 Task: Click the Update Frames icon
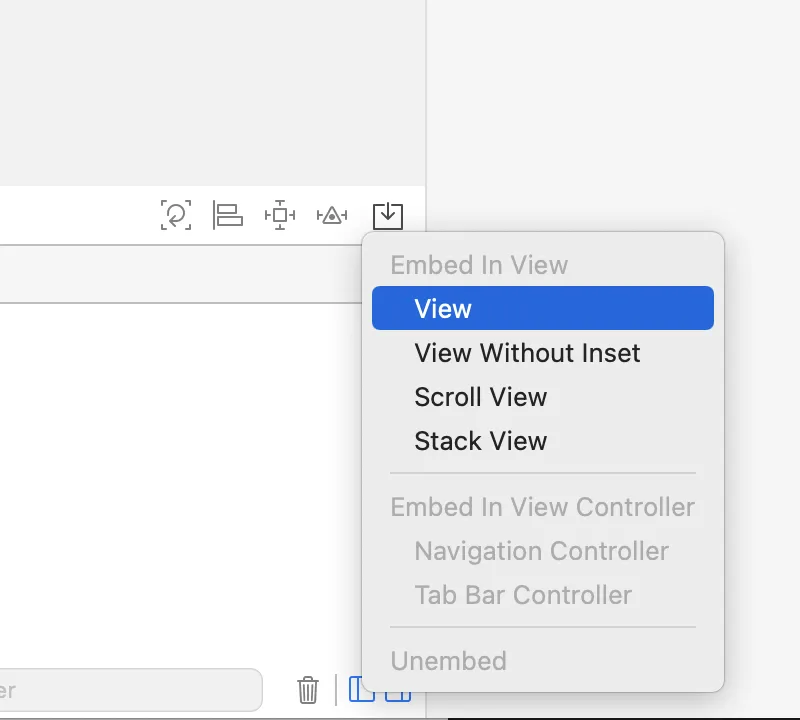(176, 215)
